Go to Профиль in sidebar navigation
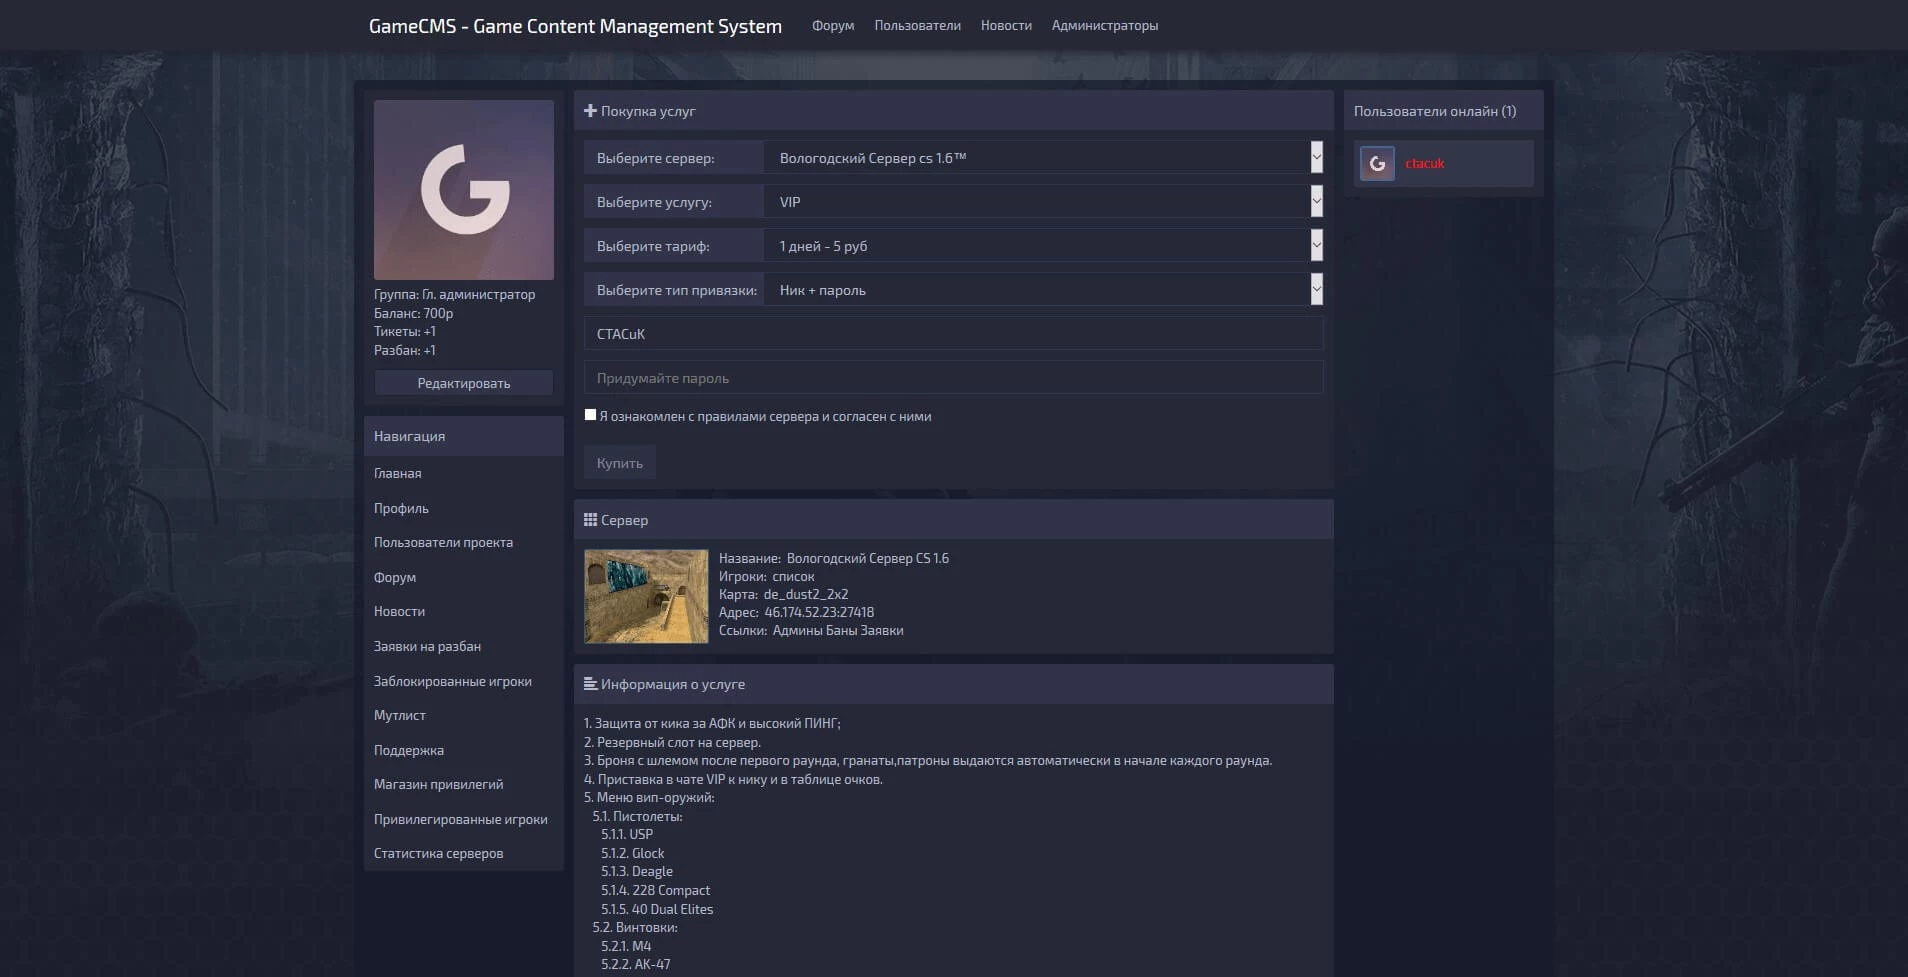Viewport: 1908px width, 977px height. point(401,508)
